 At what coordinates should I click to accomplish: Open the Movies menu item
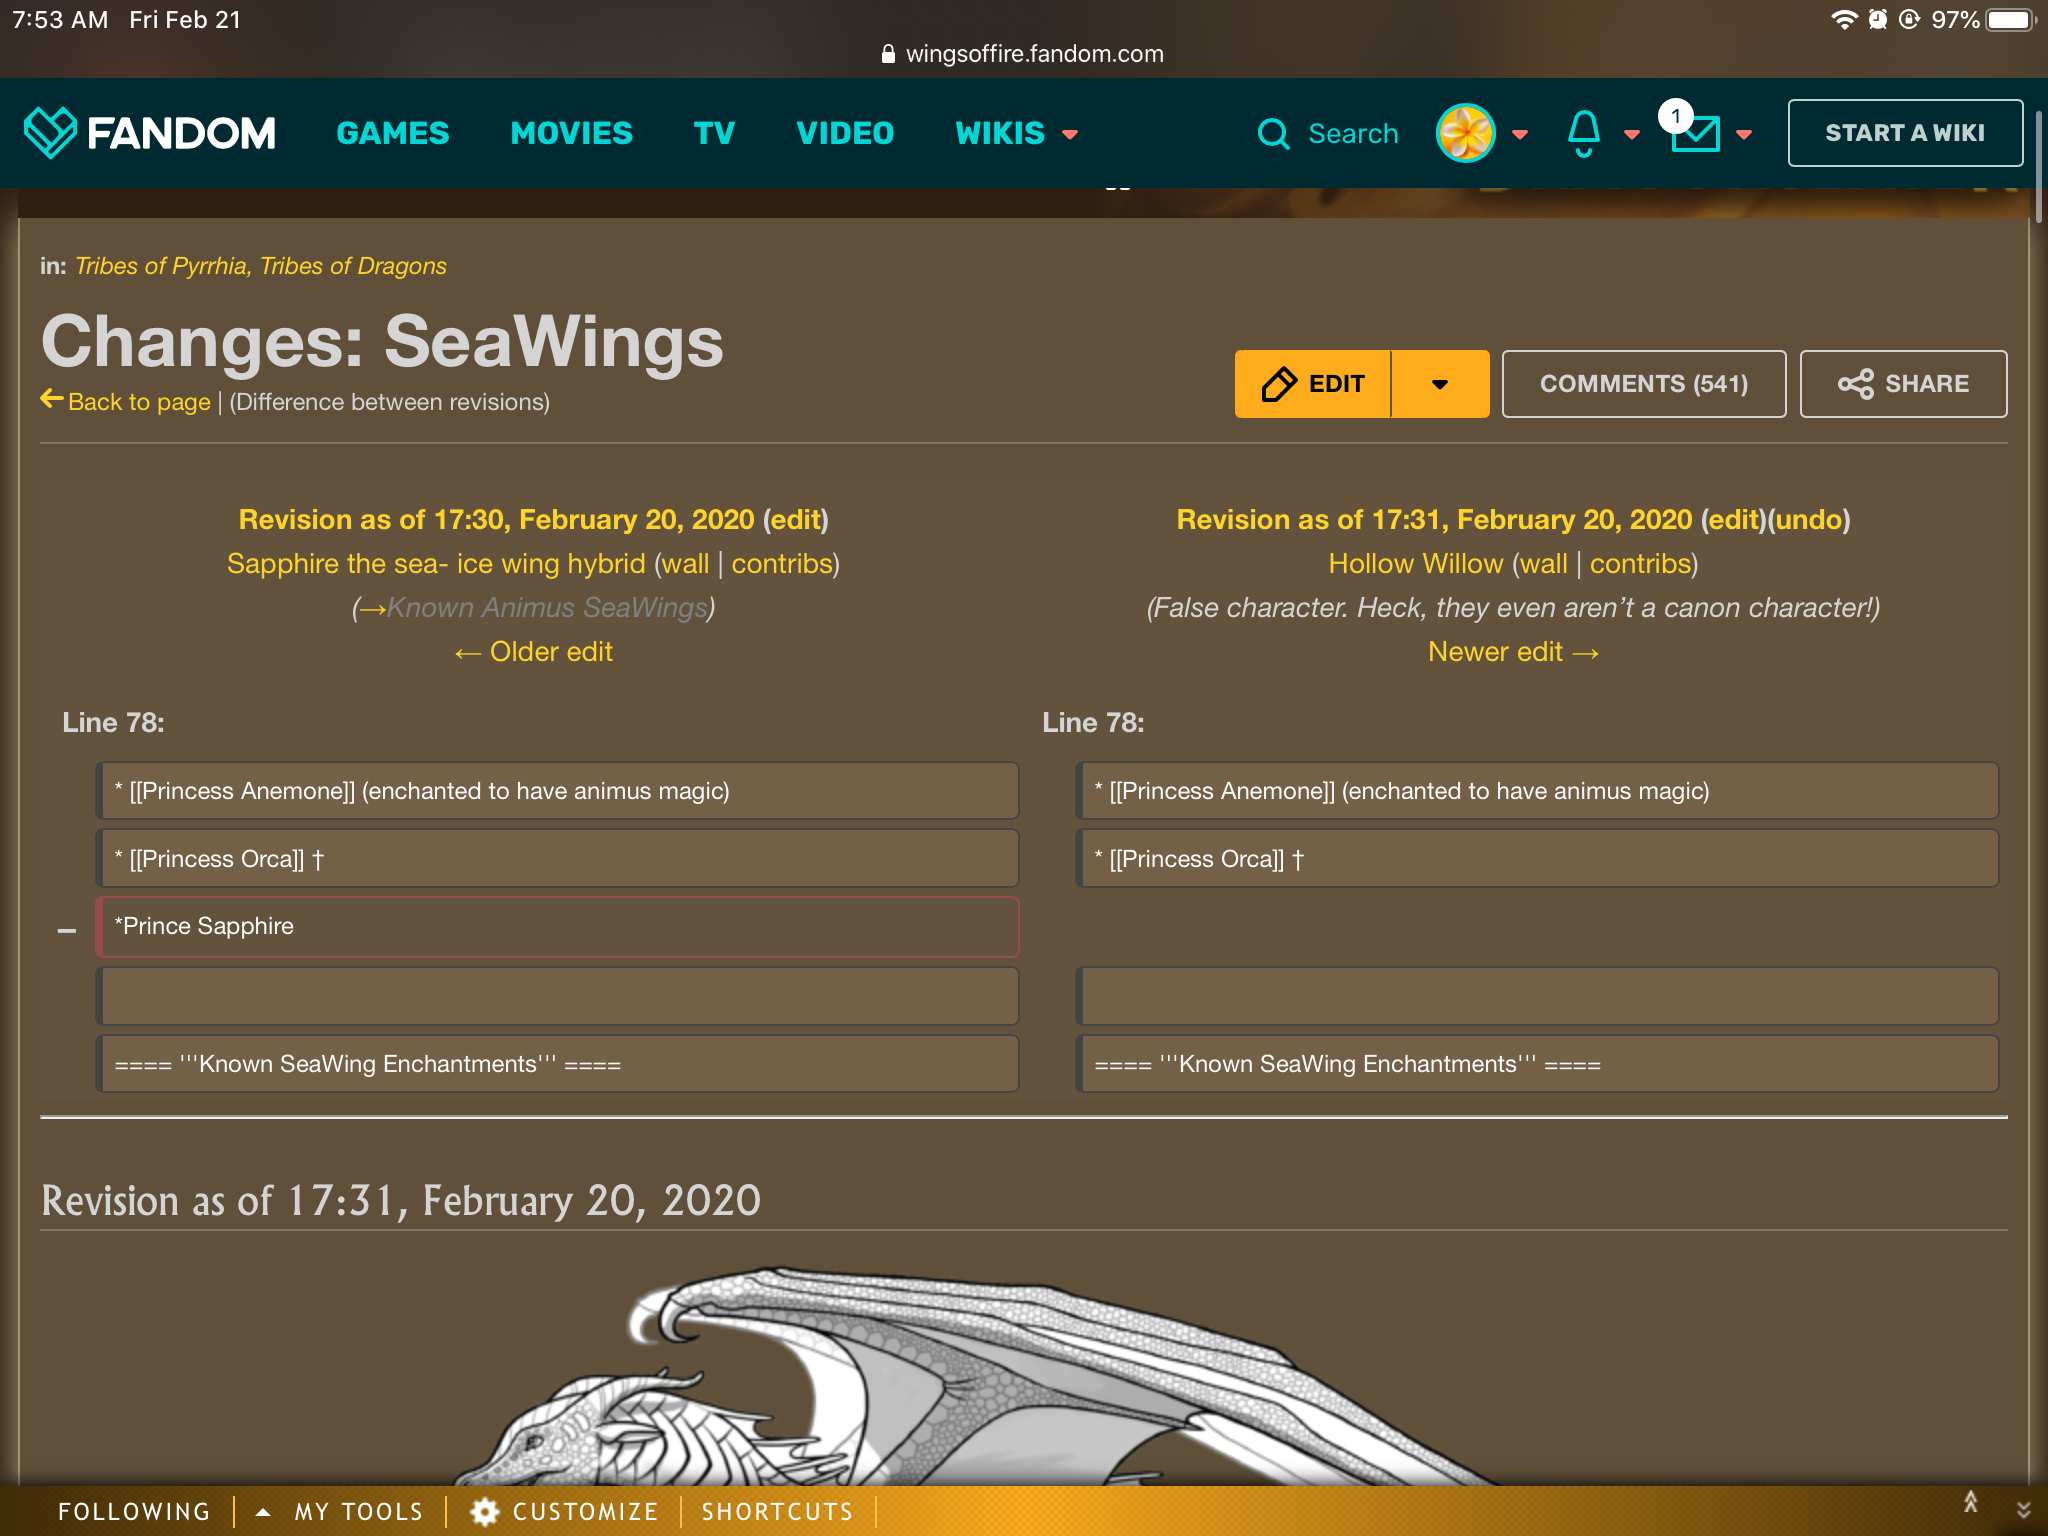571,133
